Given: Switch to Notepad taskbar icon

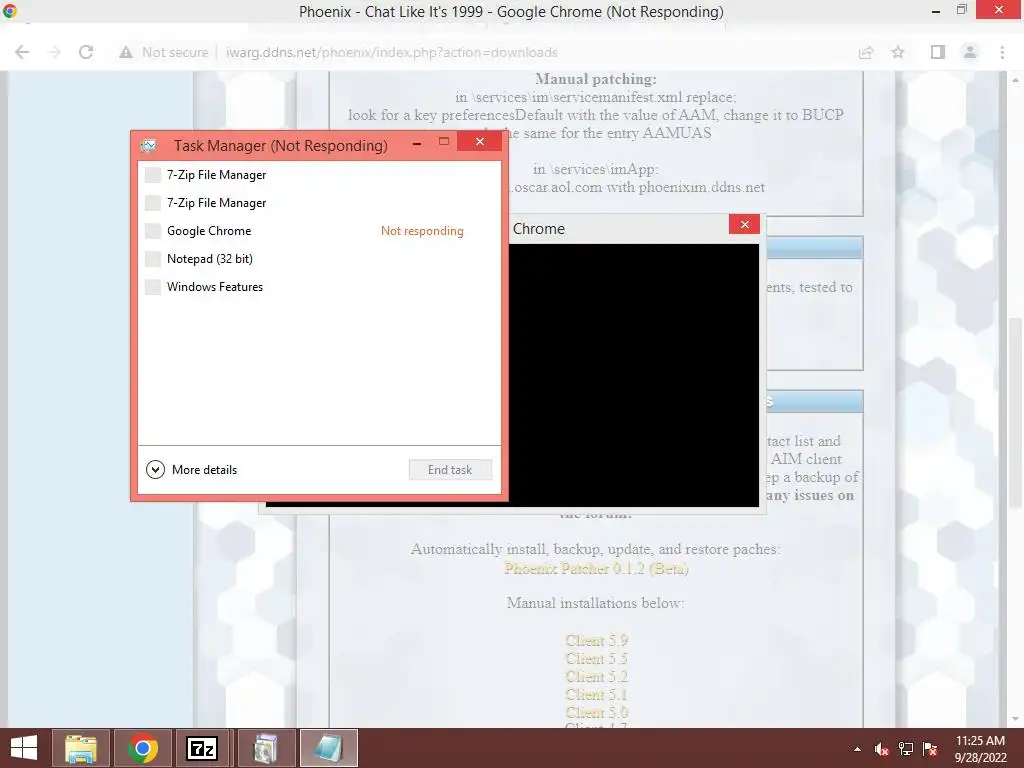Looking at the screenshot, I should [x=328, y=748].
